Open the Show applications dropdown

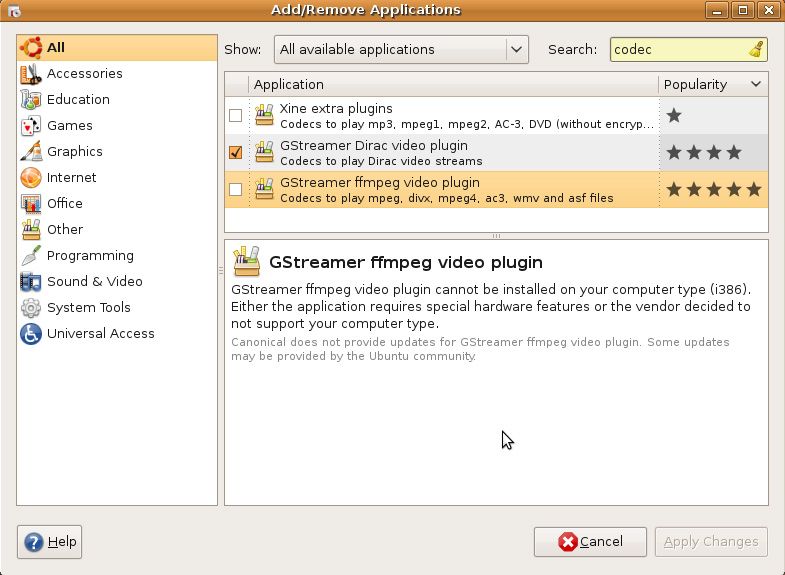(x=402, y=50)
